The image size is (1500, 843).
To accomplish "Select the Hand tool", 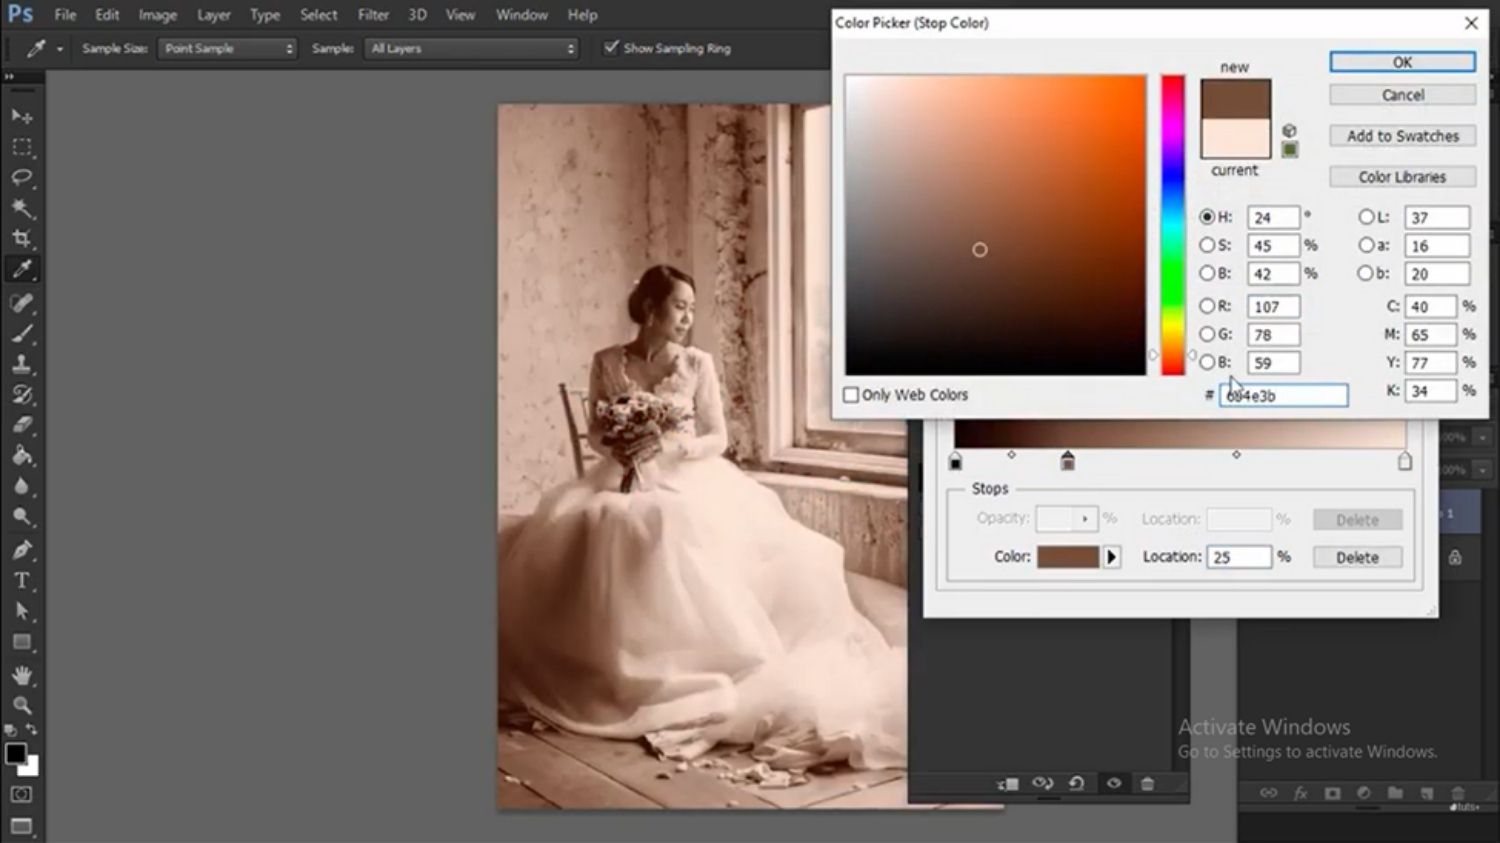I will click(22, 675).
